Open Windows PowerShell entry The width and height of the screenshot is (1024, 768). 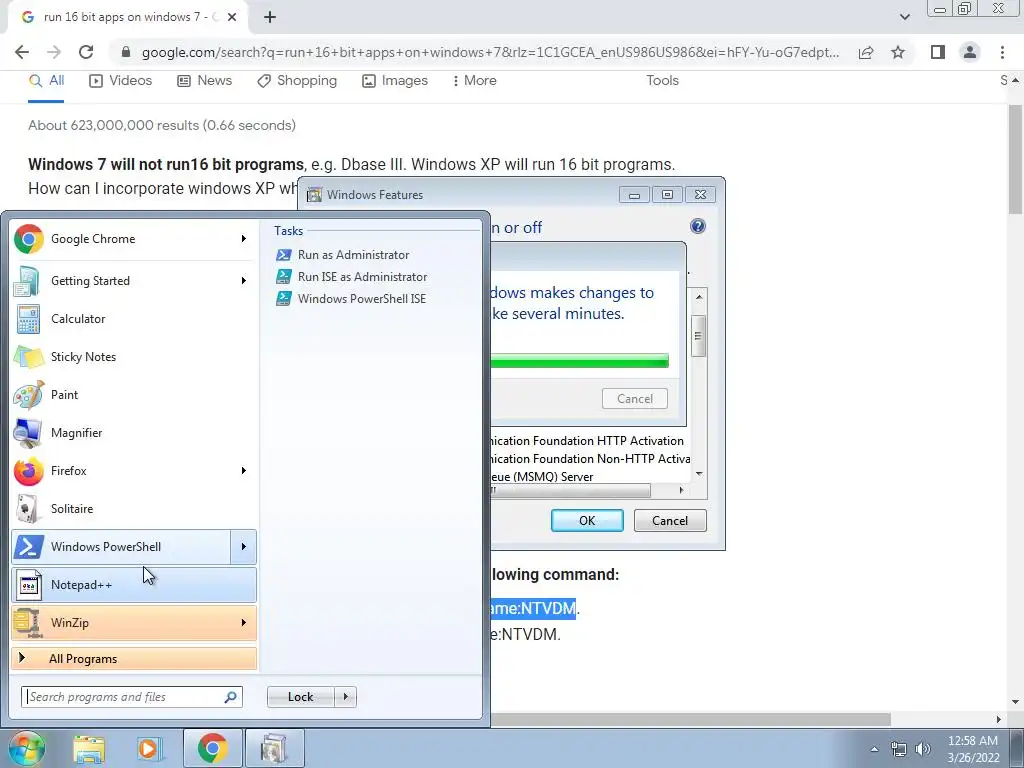[x=121, y=547]
